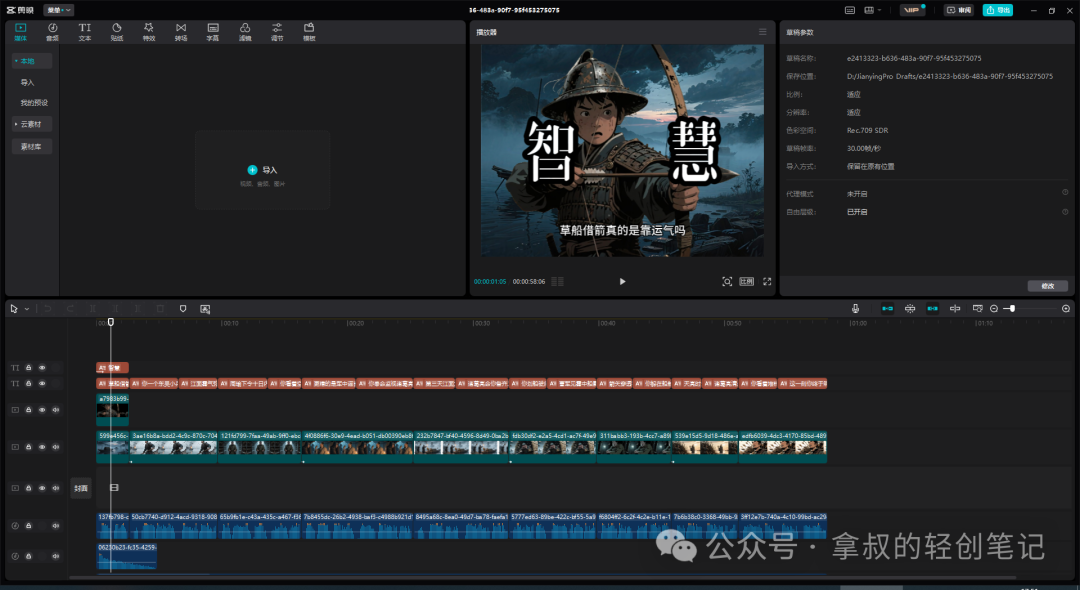This screenshot has width=1080, height=590.
Task: Add a marker with the marker icon
Action: pos(183,309)
